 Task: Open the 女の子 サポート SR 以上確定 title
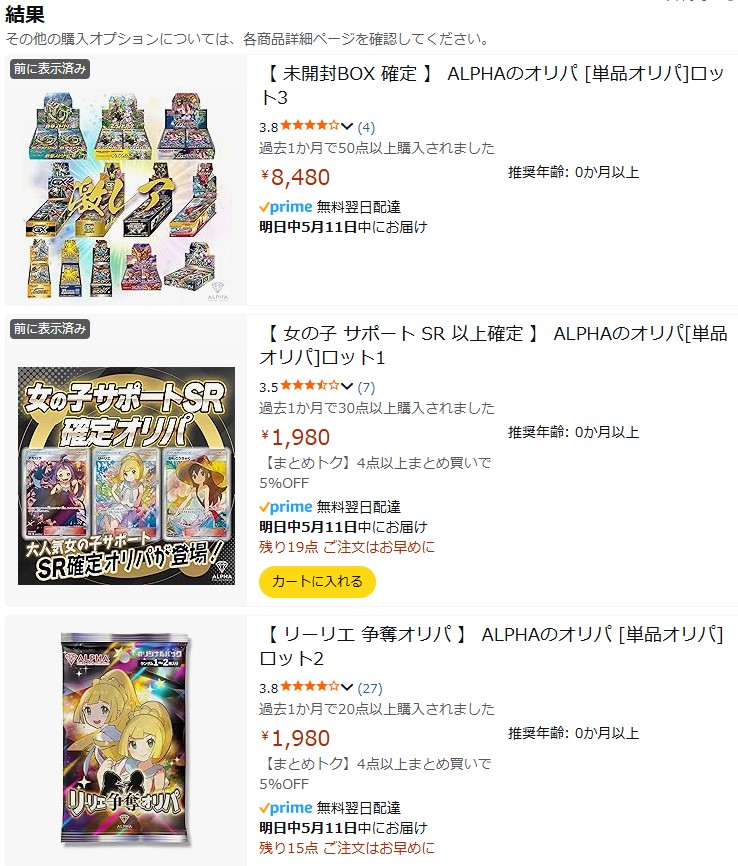coord(493,345)
